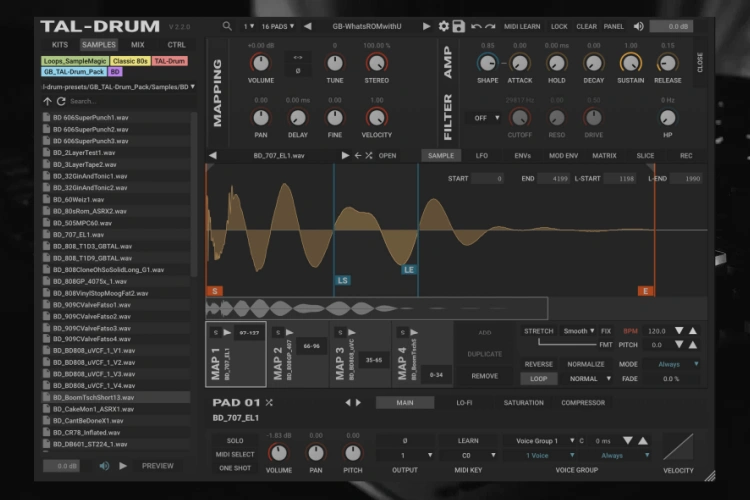This screenshot has height=500, width=750.
Task: Save preset with the floppy disk icon
Action: coord(458,26)
